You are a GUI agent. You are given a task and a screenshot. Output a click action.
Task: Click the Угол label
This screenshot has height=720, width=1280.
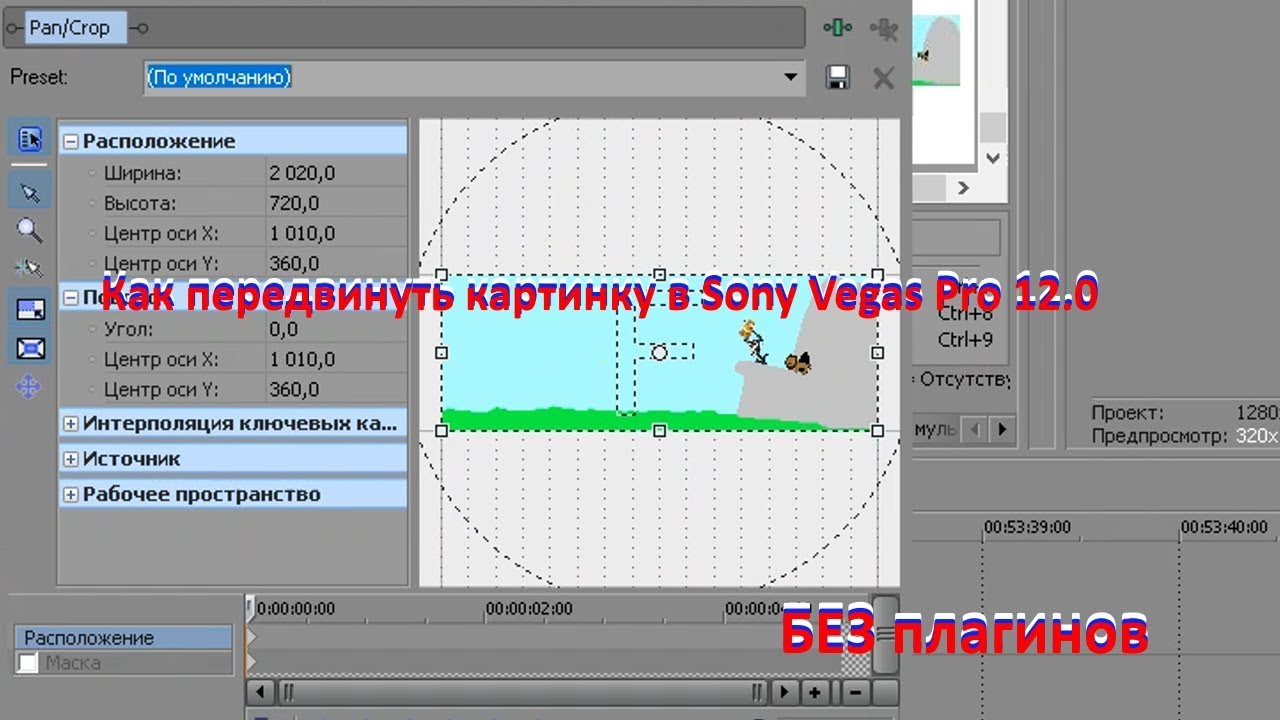point(129,329)
